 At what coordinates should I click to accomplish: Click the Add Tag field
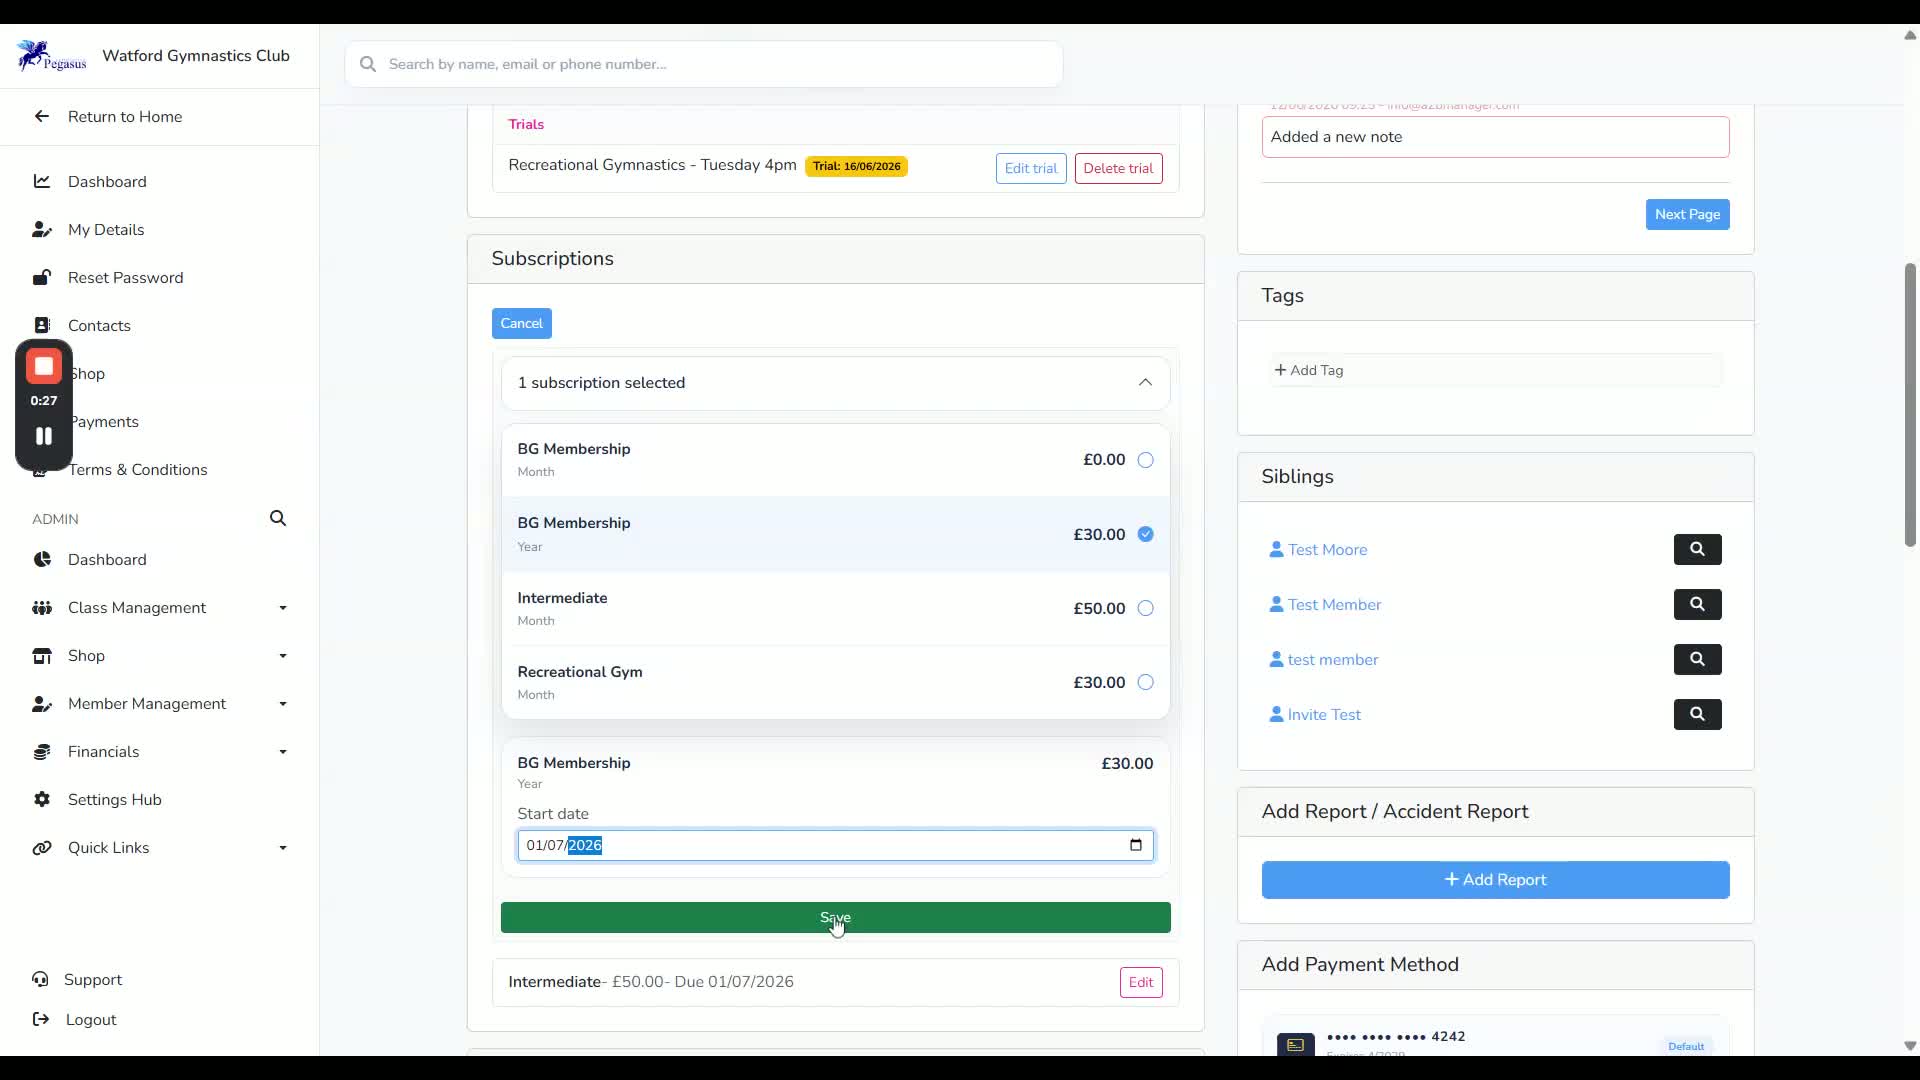[x=1495, y=370]
